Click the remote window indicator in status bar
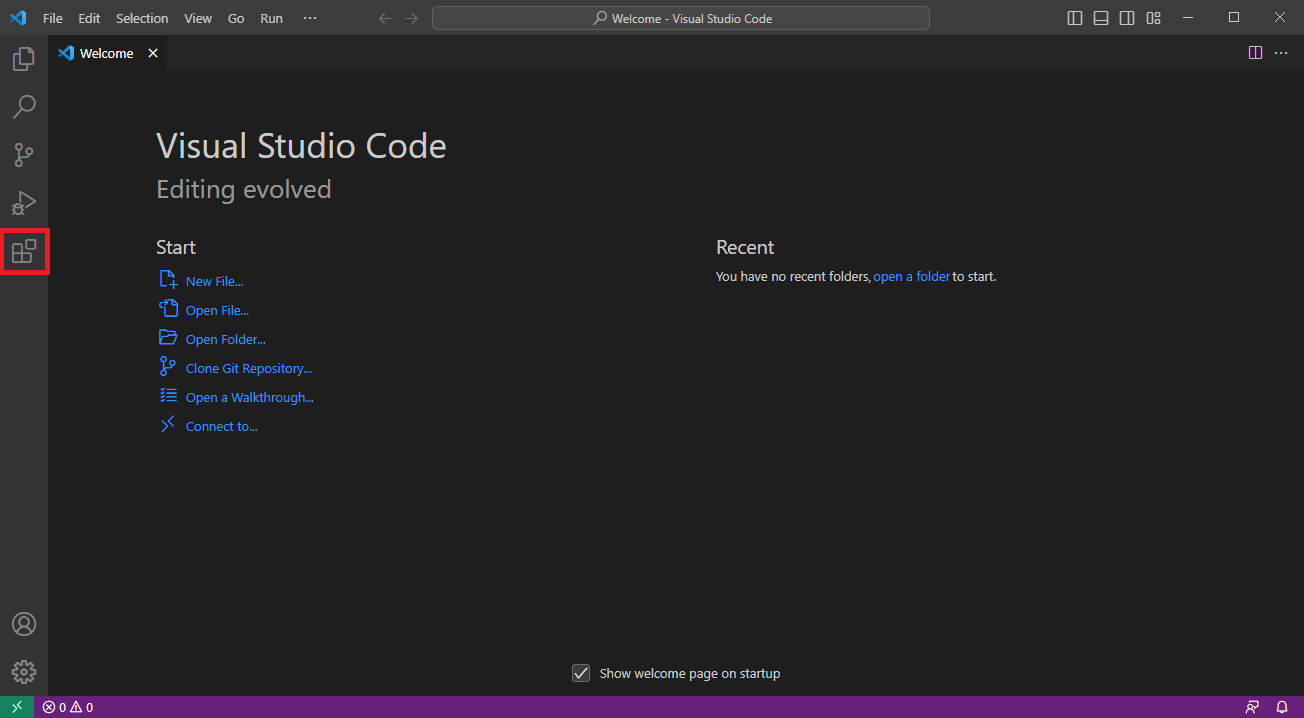The height and width of the screenshot is (718, 1304). [17, 707]
